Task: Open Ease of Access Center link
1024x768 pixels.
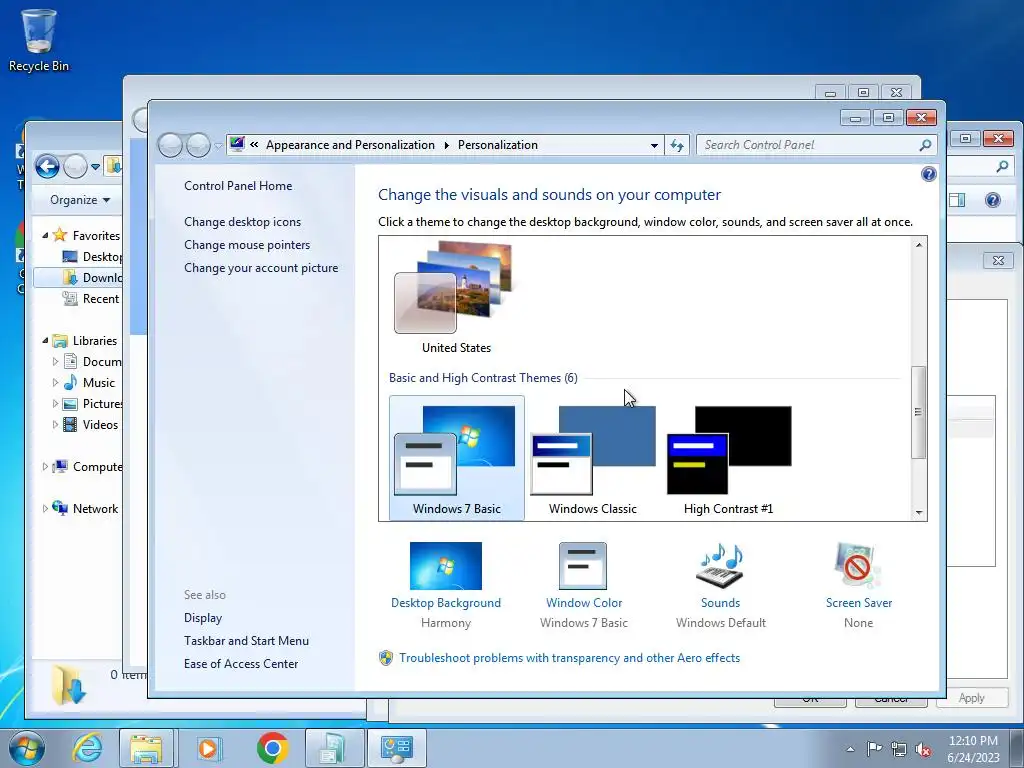Action: pos(240,664)
